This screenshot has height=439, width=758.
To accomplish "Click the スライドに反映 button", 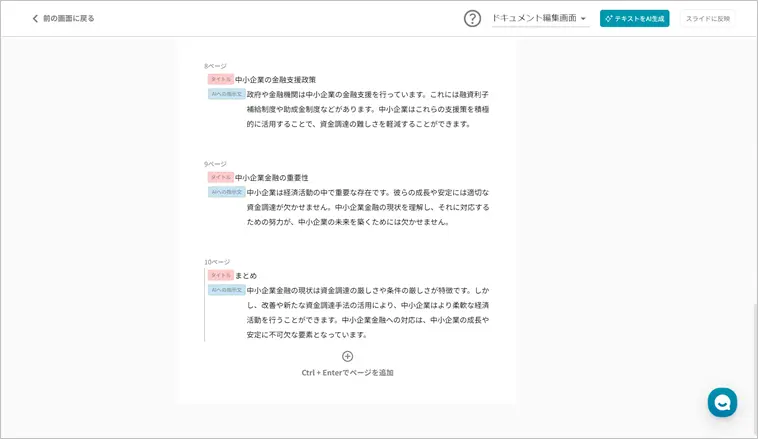I will click(707, 18).
